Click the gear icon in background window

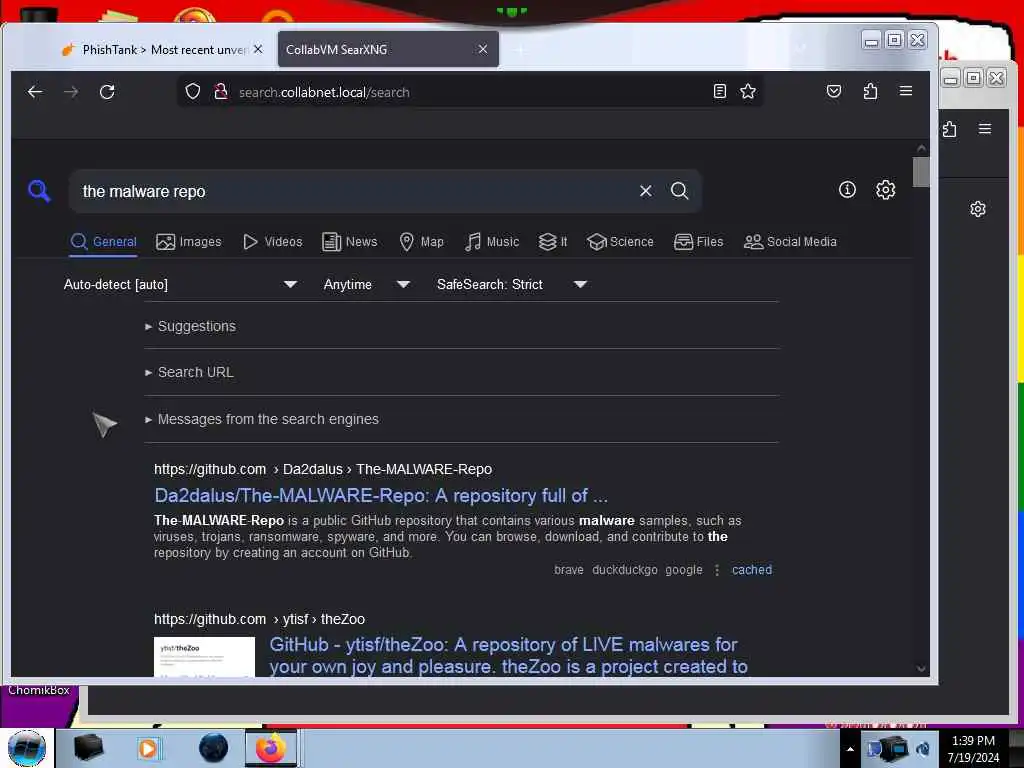click(978, 209)
